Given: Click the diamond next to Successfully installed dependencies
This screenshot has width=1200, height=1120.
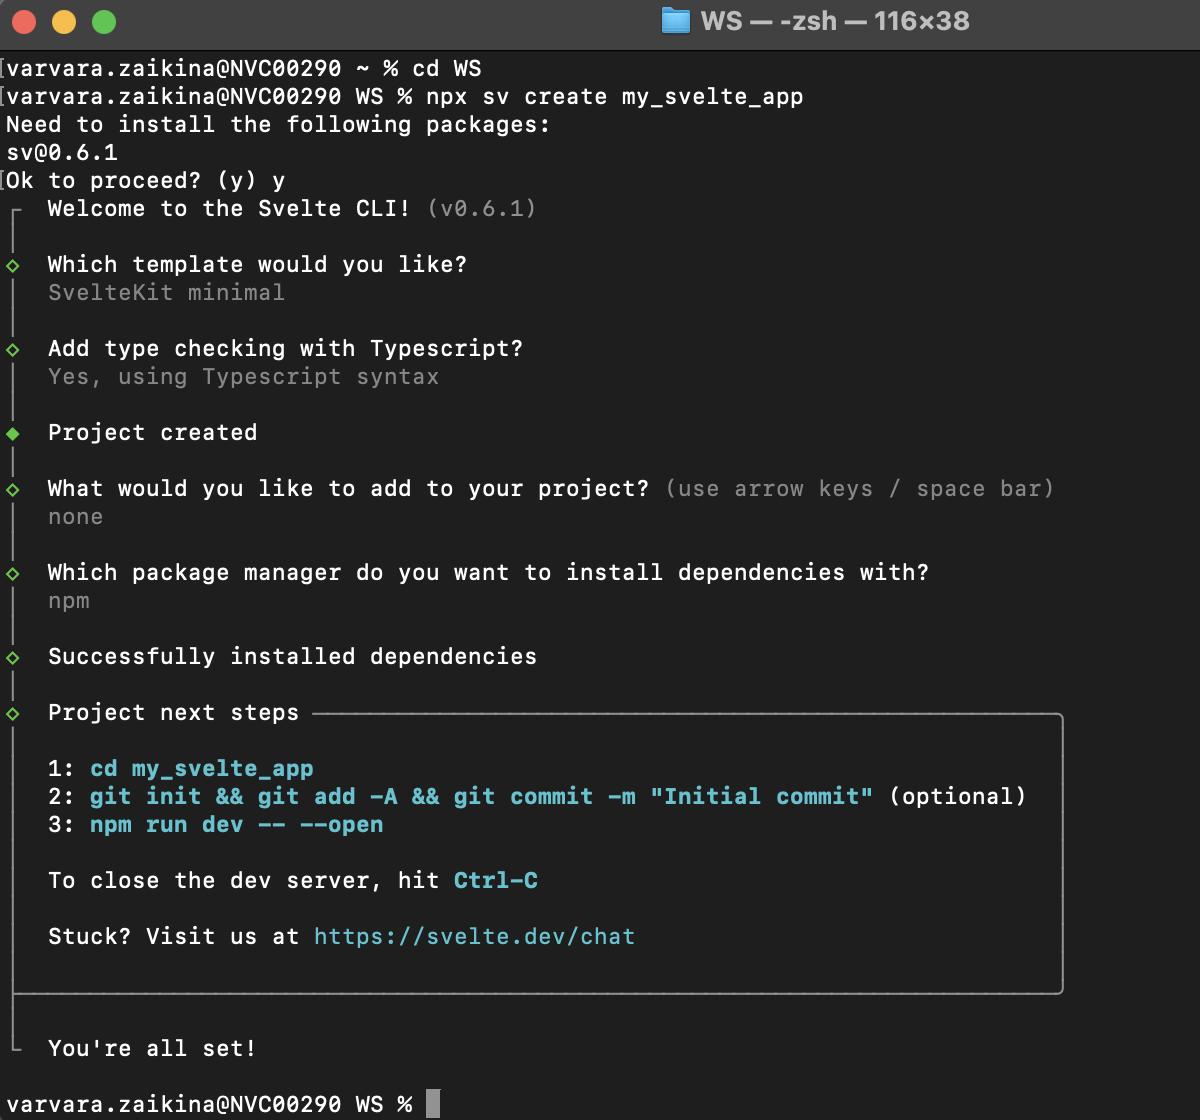Looking at the screenshot, I should pos(12,656).
